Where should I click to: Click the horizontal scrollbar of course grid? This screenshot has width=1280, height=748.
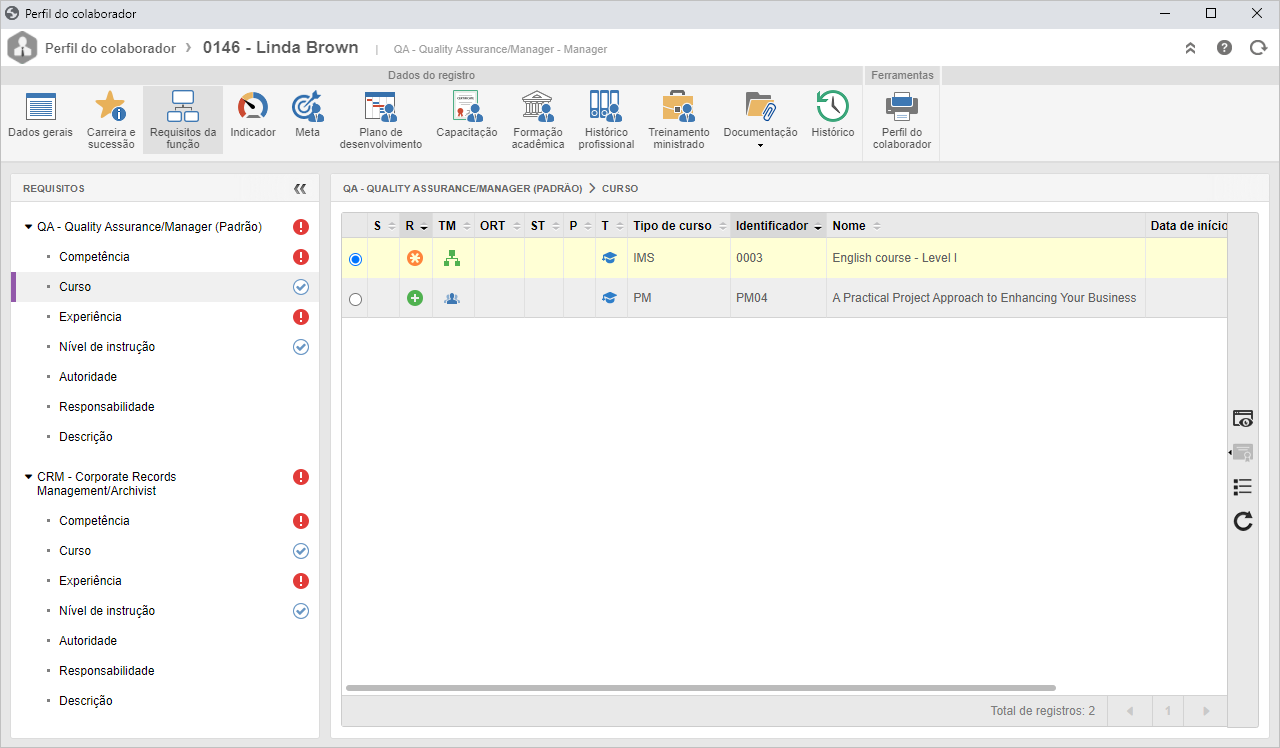tap(701, 688)
